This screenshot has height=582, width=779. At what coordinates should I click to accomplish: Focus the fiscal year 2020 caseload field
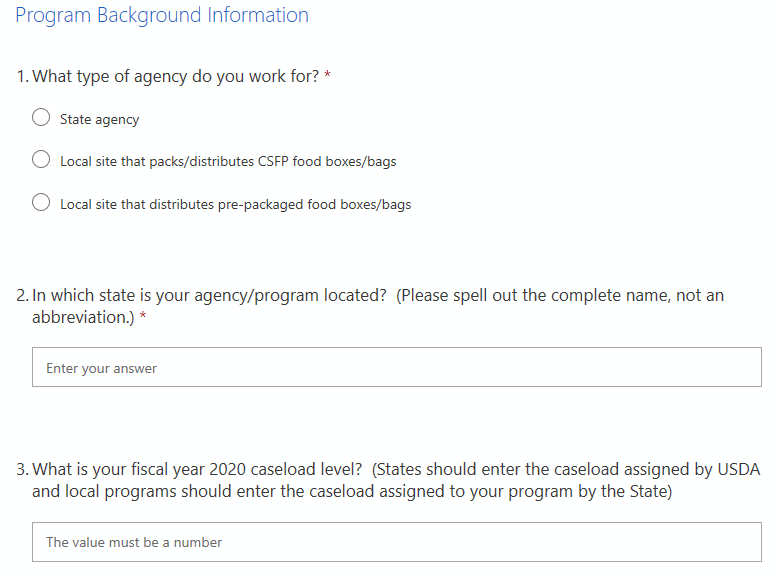click(x=396, y=542)
